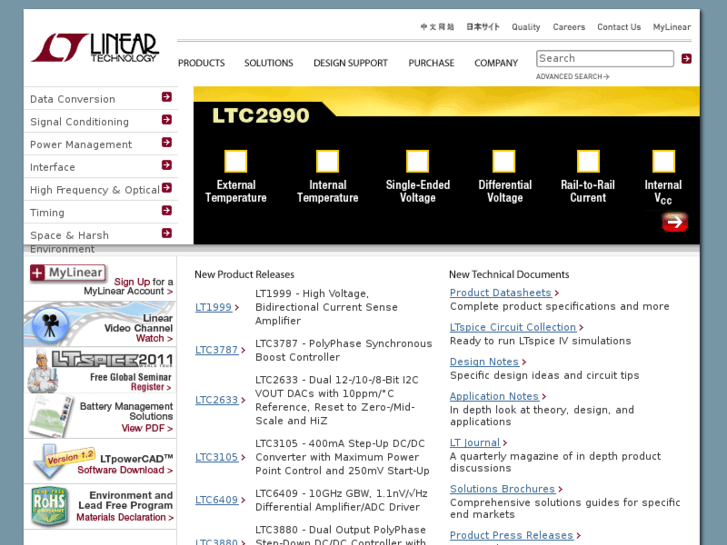Click Watch on Linear Video Channel

point(154,339)
